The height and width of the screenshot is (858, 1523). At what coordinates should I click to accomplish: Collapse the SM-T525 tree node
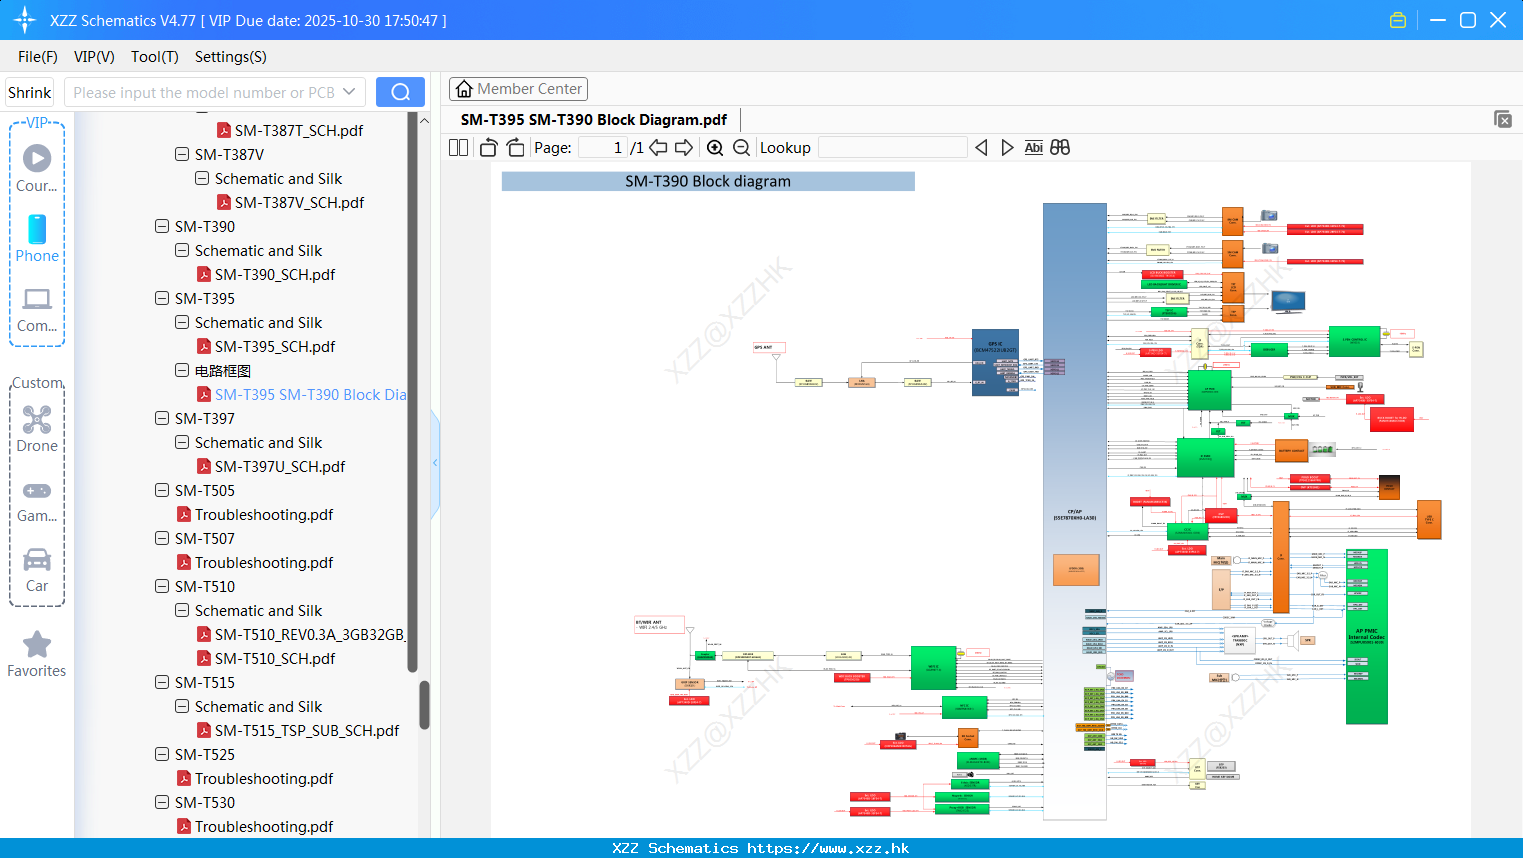[x=162, y=754]
